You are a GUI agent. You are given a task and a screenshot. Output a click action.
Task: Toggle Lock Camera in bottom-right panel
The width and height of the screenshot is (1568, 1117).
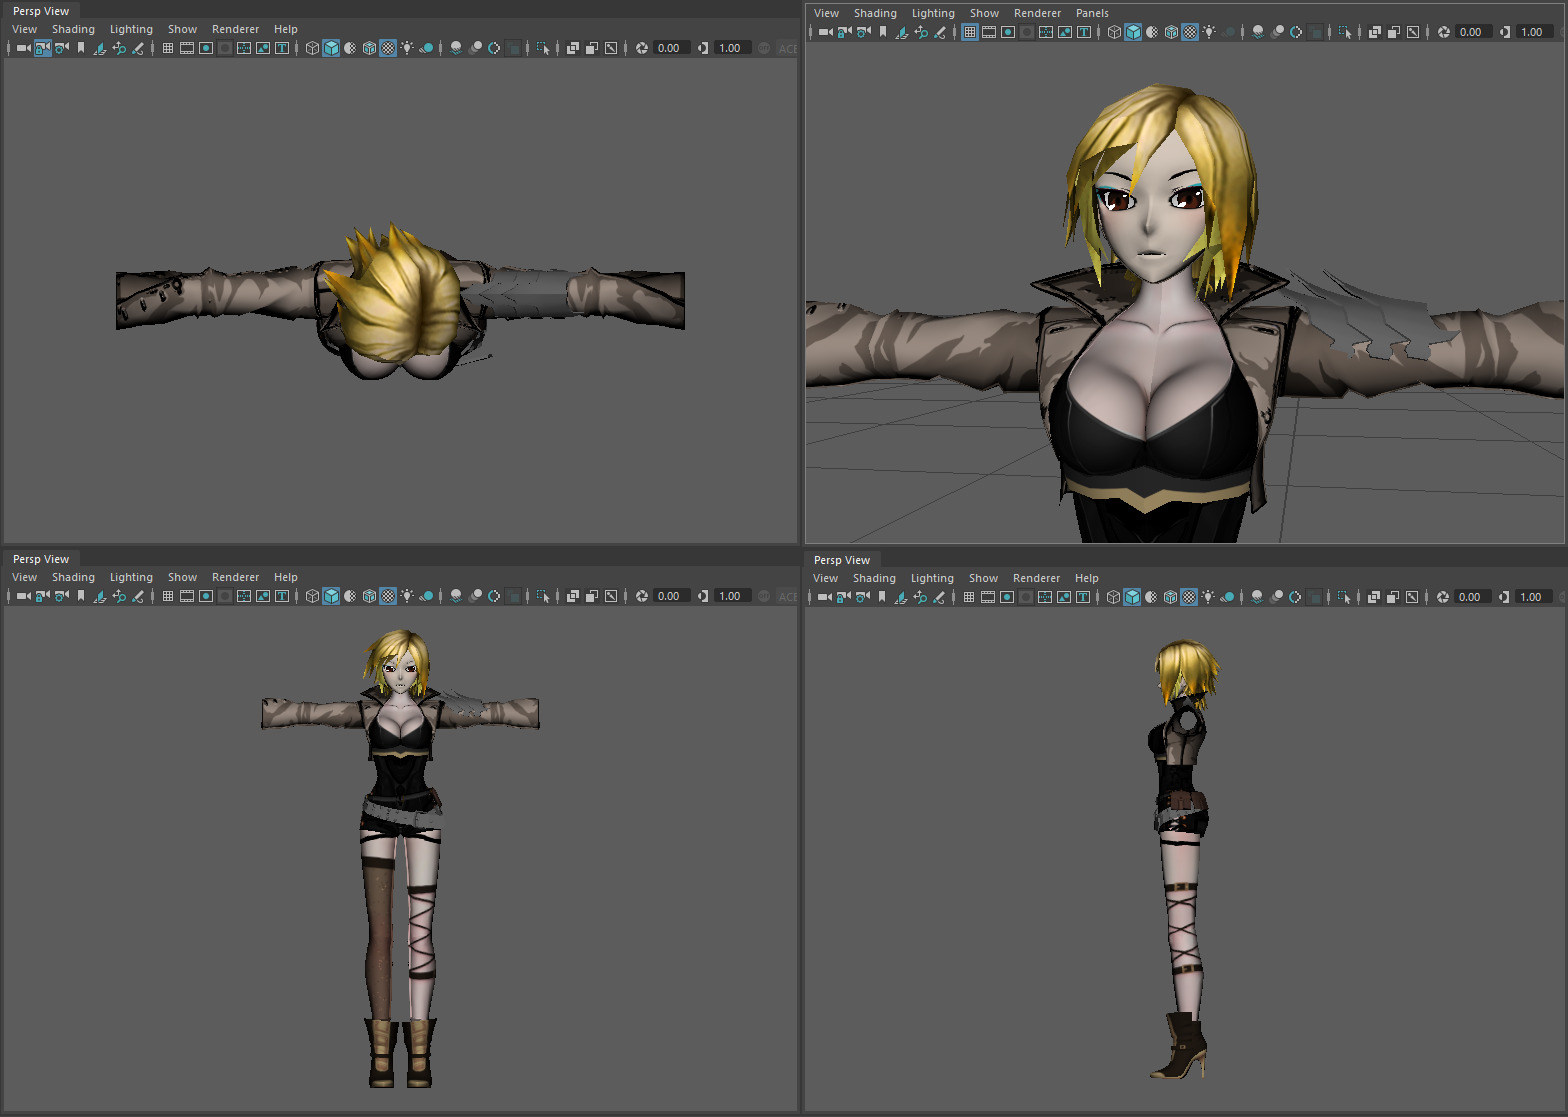click(844, 597)
